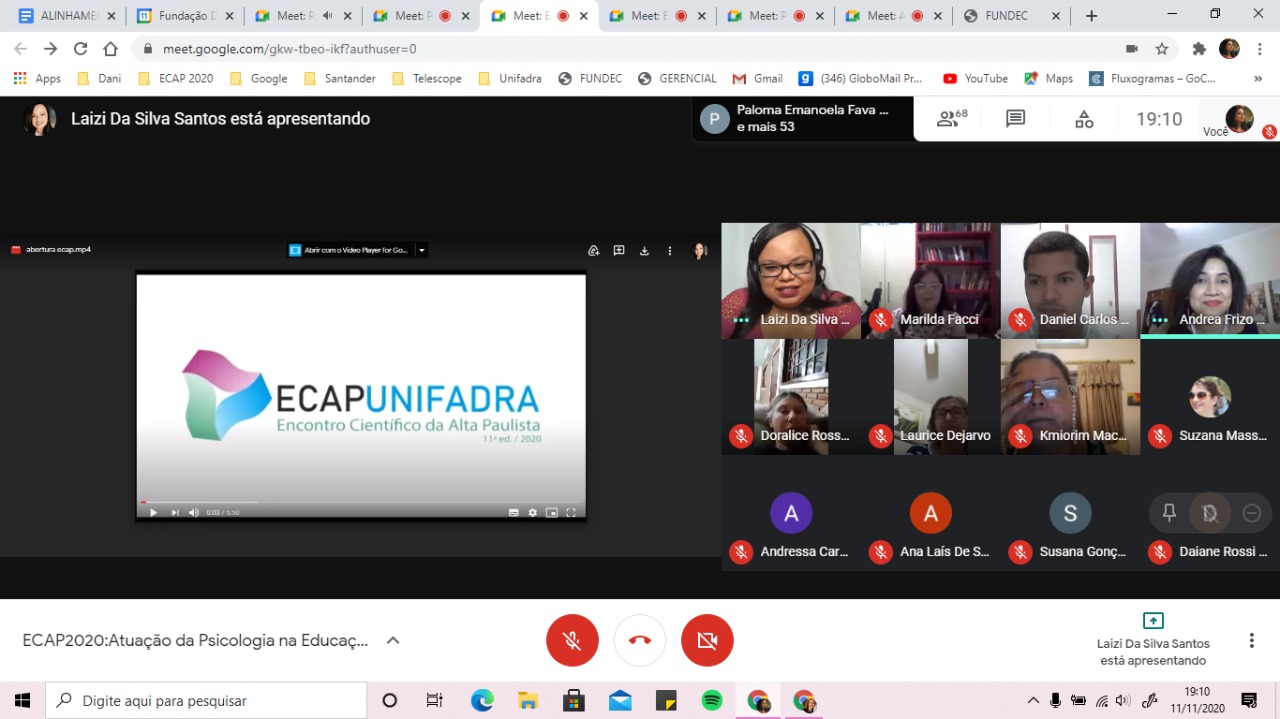Open the Gmail bookmark
1280x719 pixels.
click(758, 78)
